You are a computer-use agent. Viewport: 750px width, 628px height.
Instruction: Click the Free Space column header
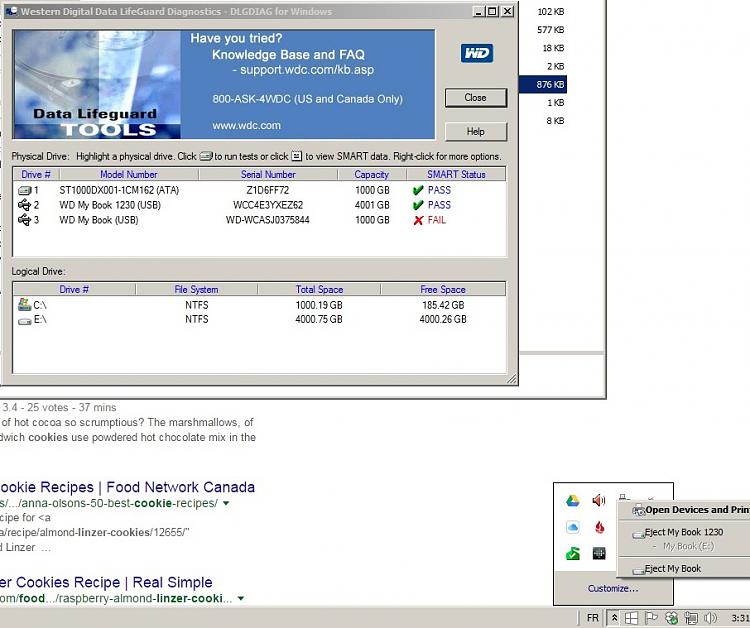(443, 289)
